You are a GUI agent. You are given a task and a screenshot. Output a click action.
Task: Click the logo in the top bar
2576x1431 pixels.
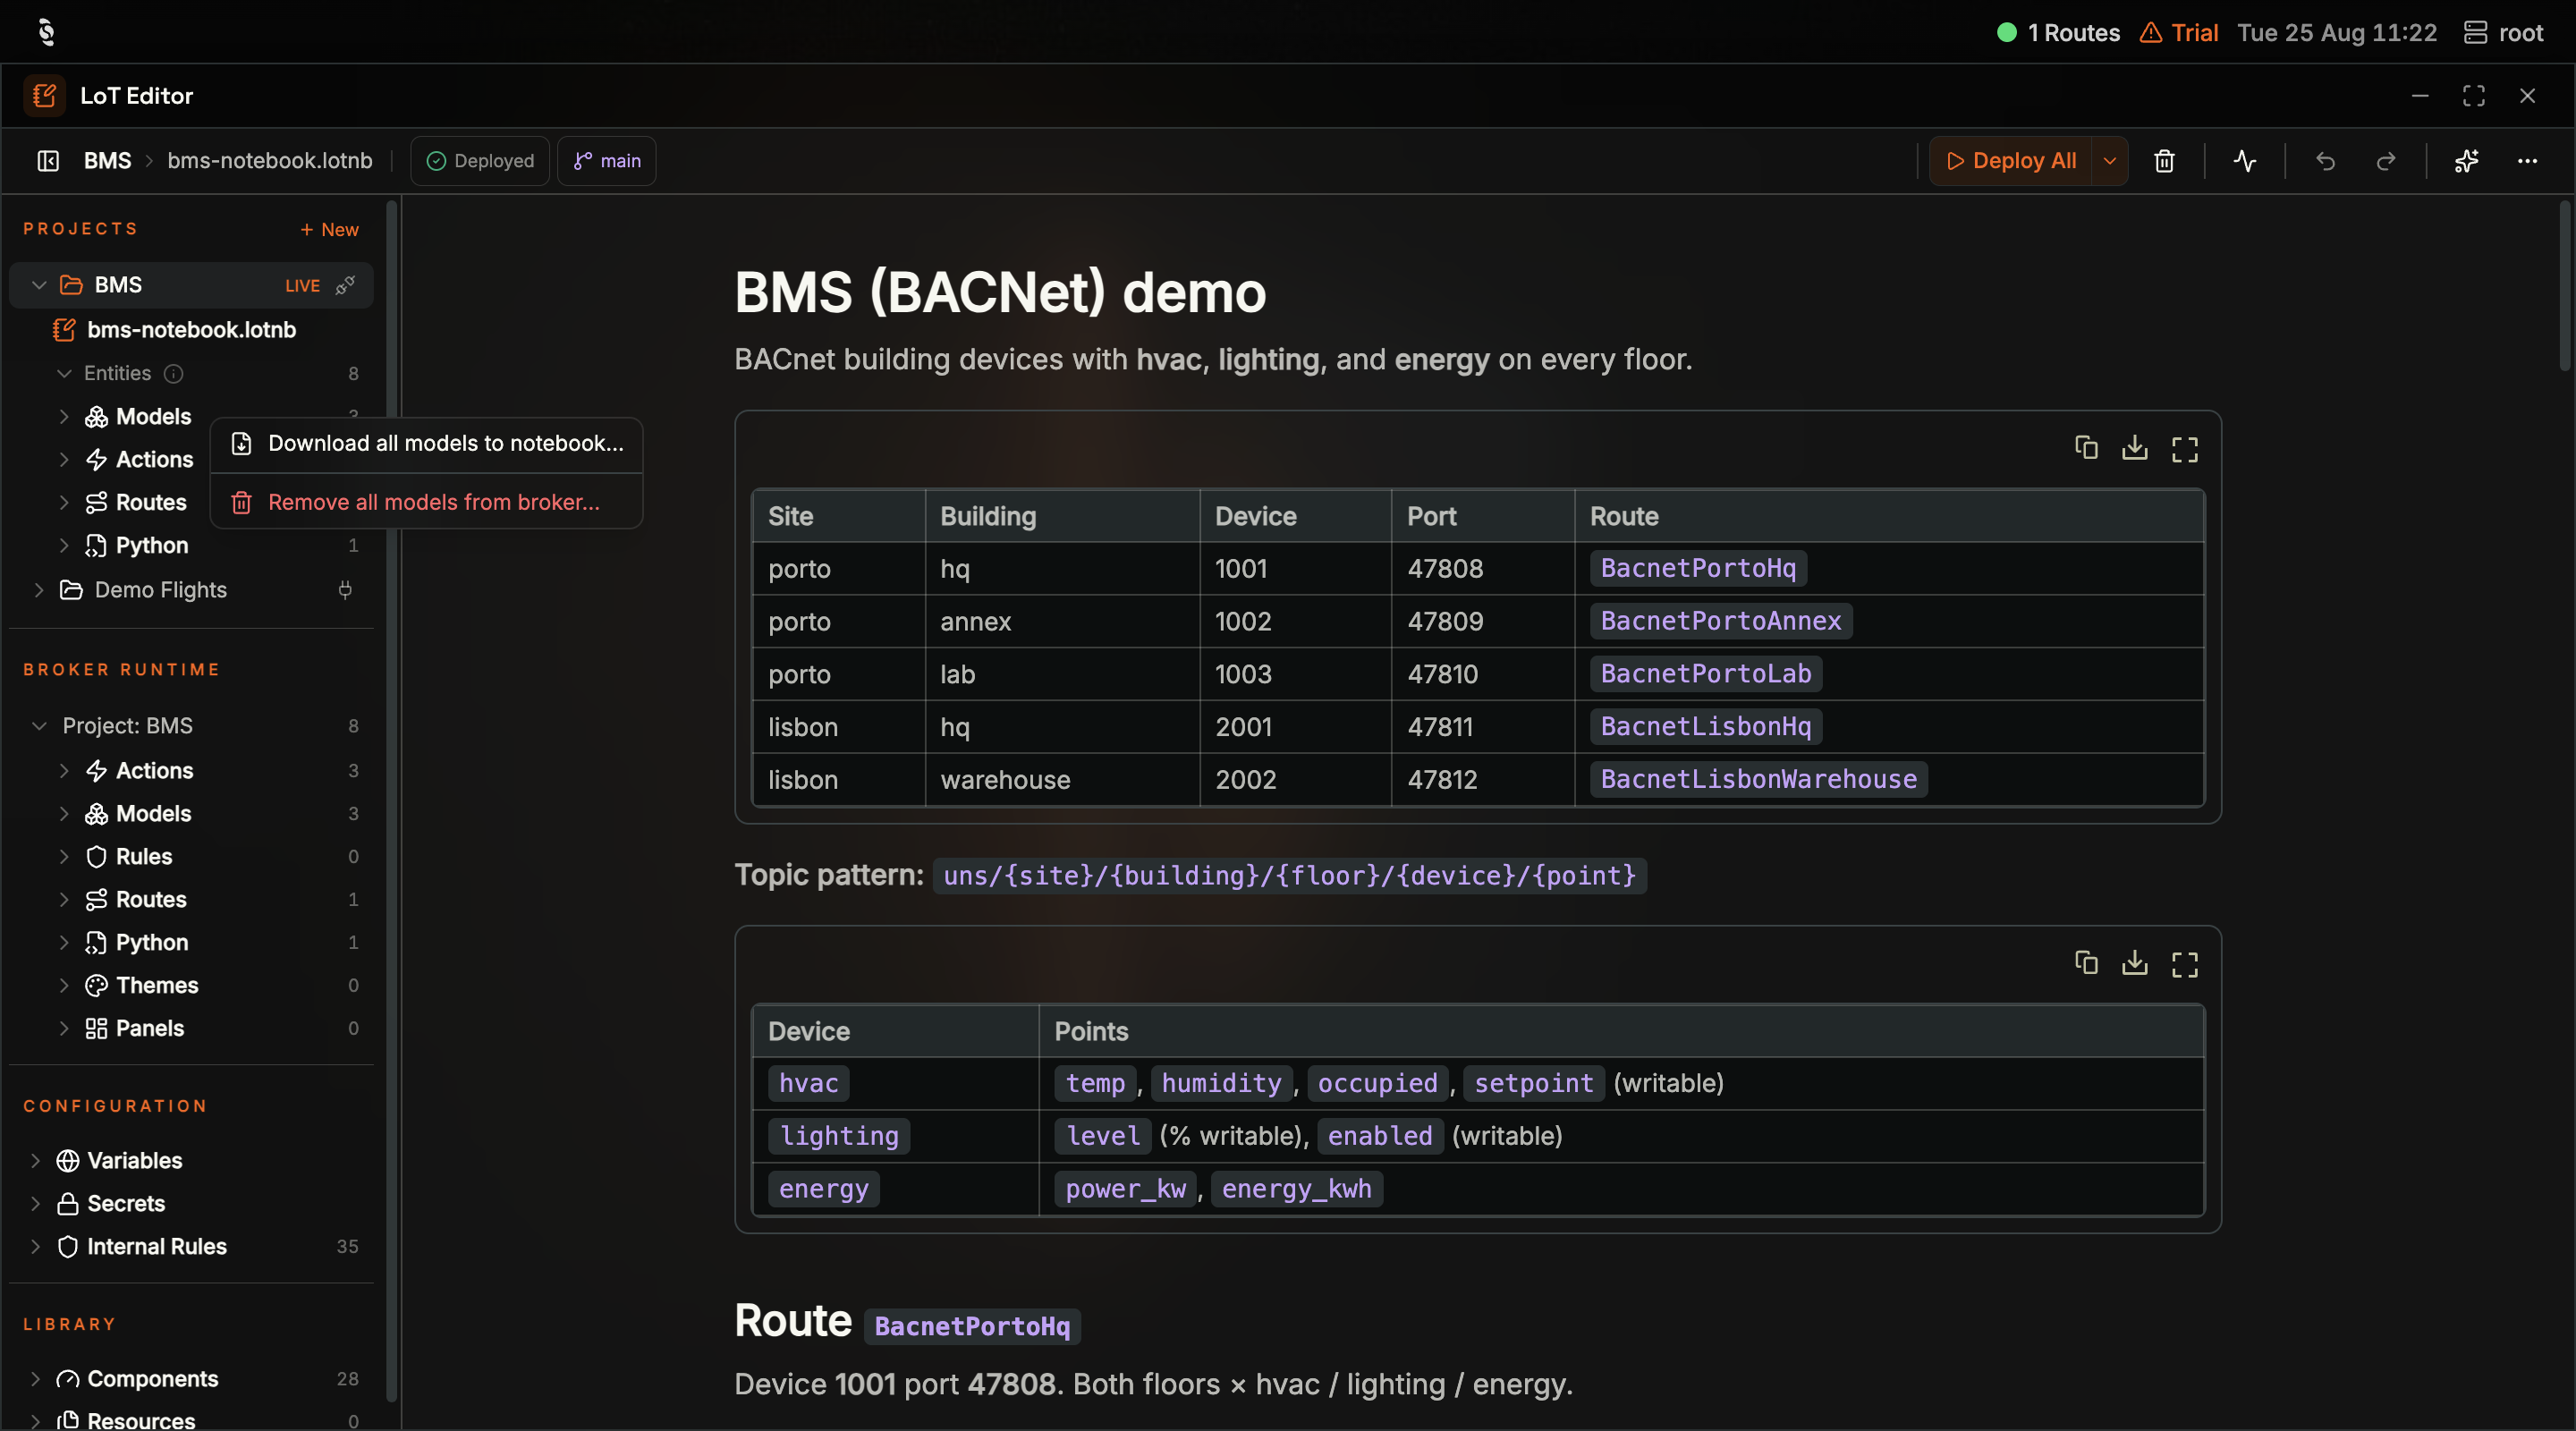pos(46,32)
